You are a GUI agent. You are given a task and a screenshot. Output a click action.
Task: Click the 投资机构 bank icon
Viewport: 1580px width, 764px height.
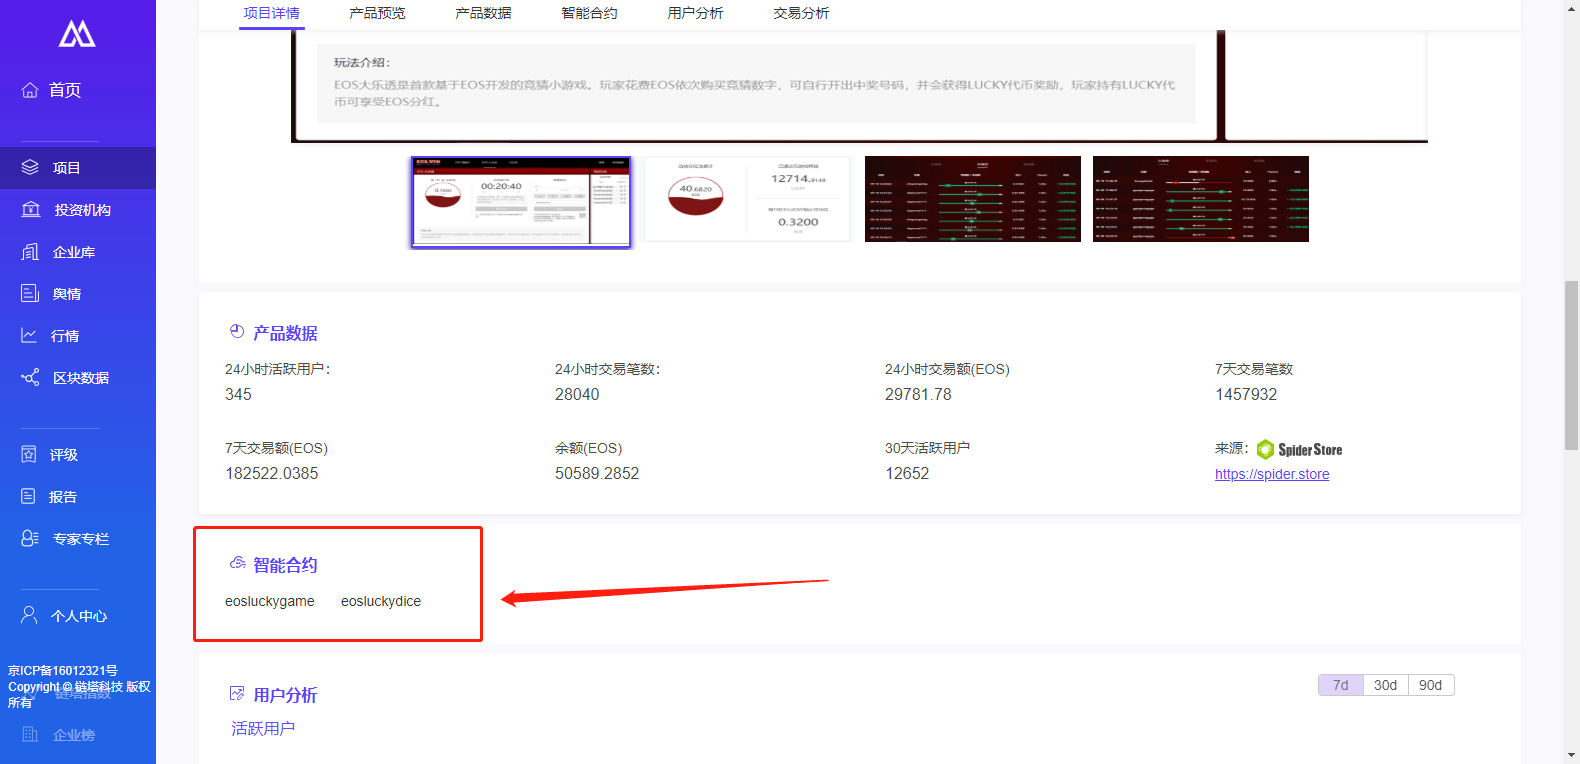pos(31,209)
